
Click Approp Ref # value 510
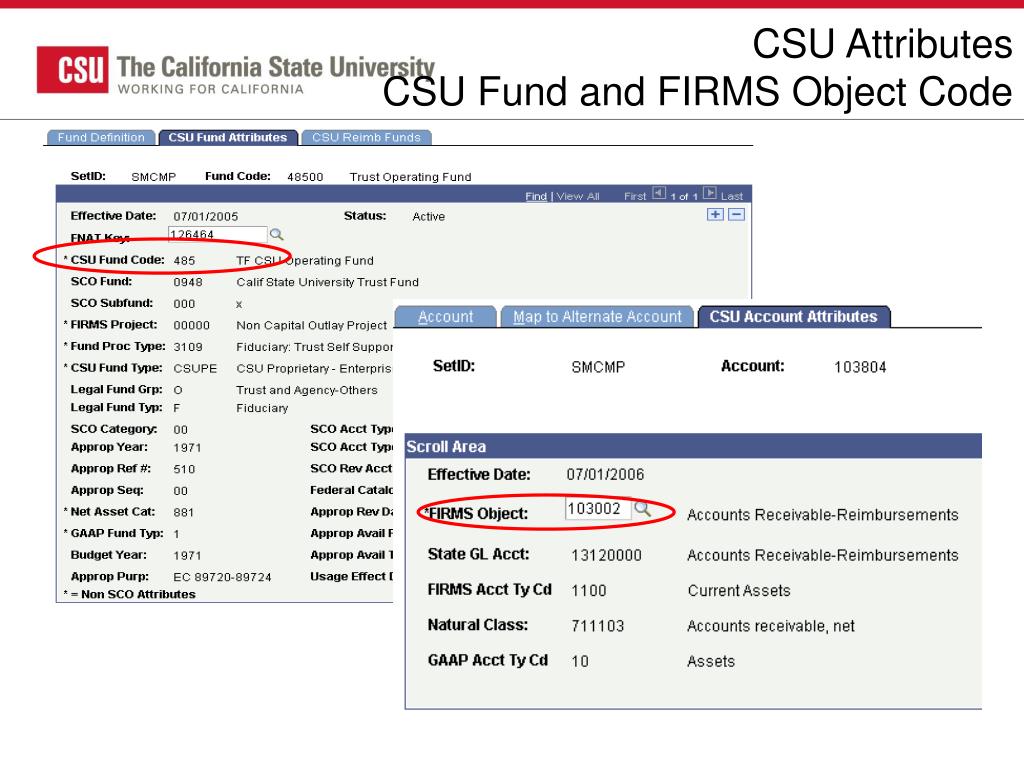click(x=184, y=469)
